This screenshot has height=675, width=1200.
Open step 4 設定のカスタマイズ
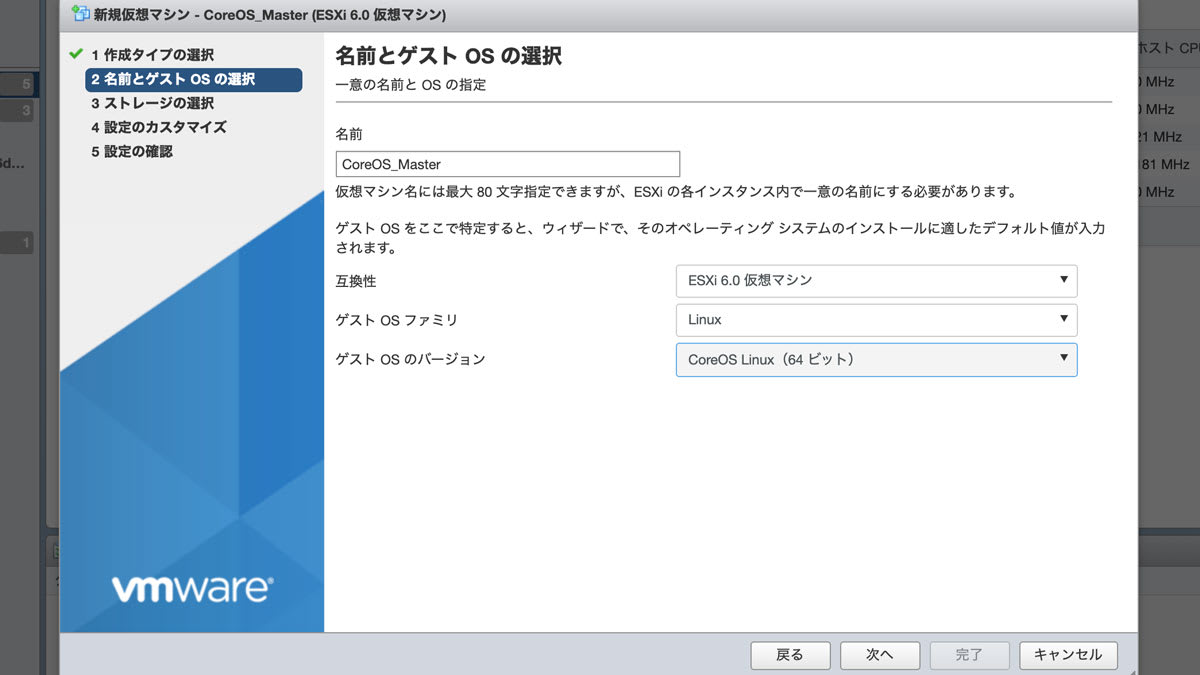pyautogui.click(x=159, y=127)
